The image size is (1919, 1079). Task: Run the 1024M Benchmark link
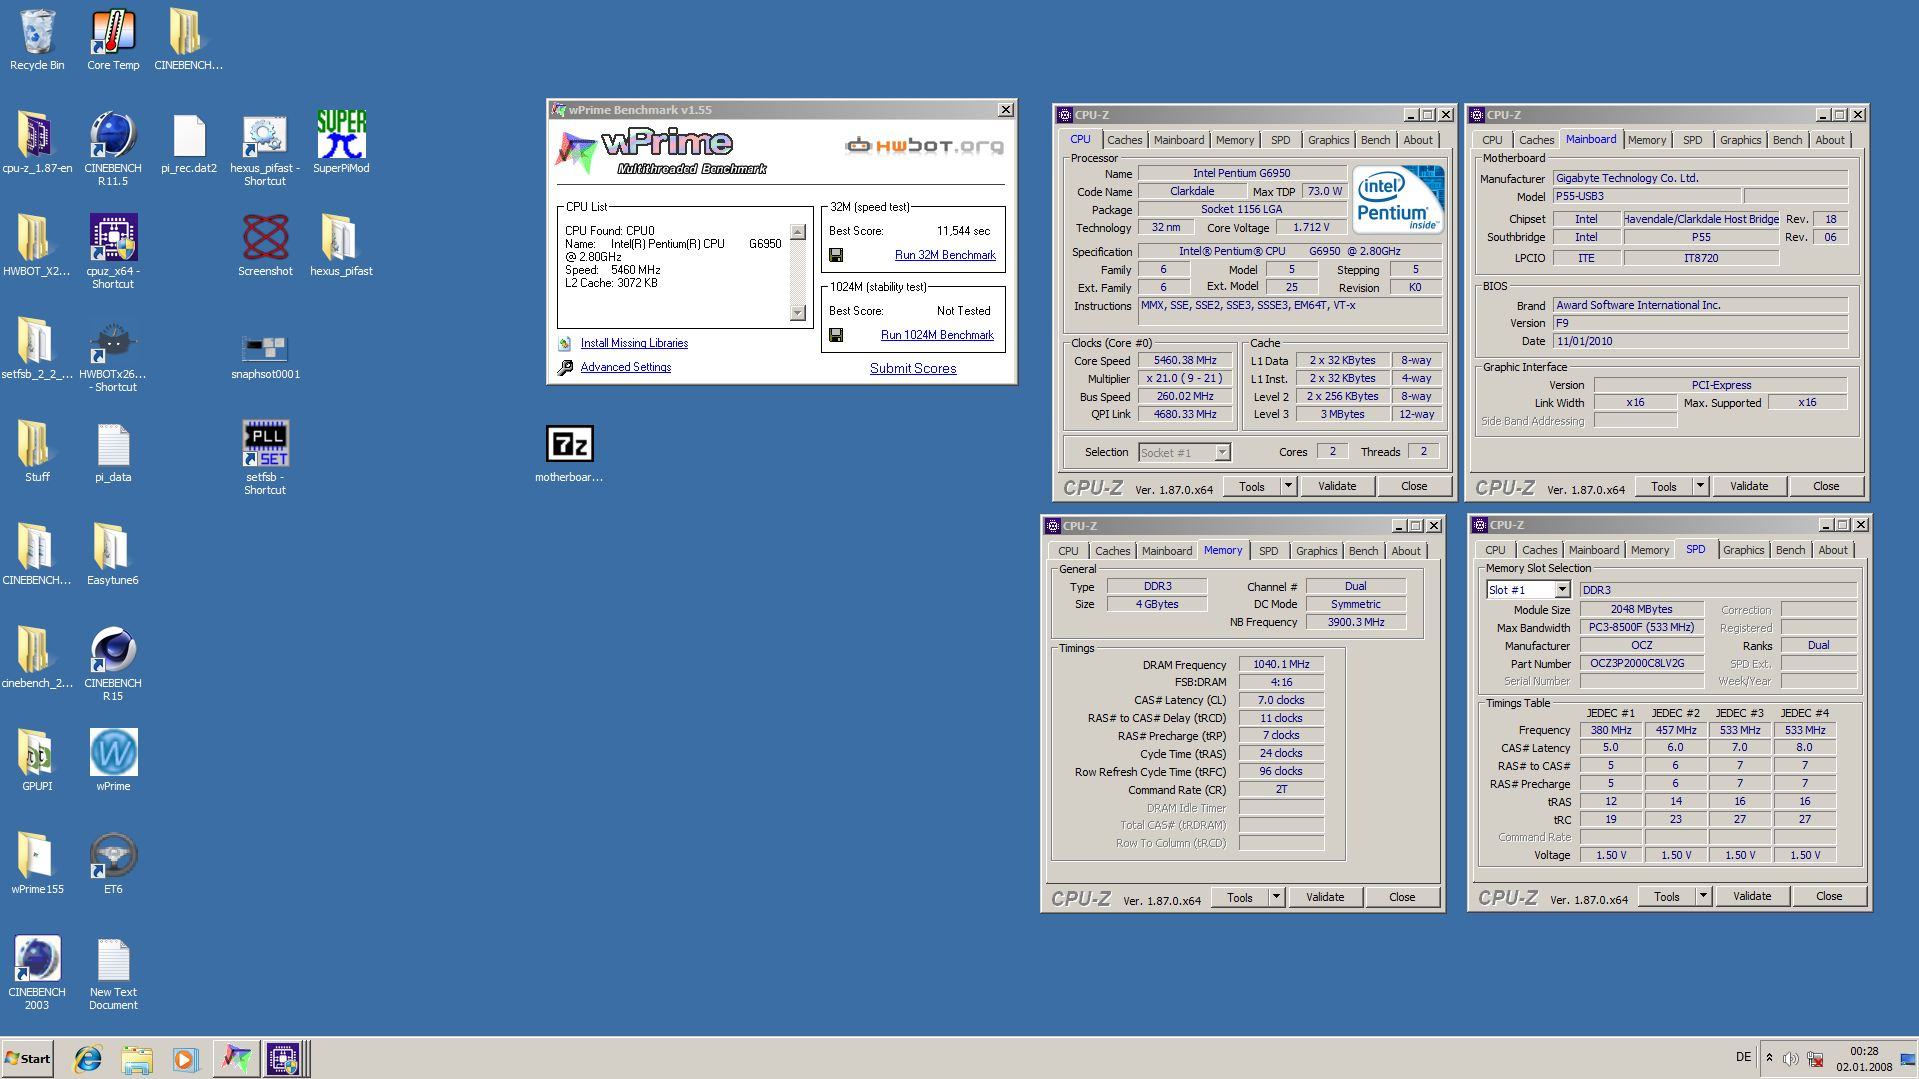(x=937, y=335)
